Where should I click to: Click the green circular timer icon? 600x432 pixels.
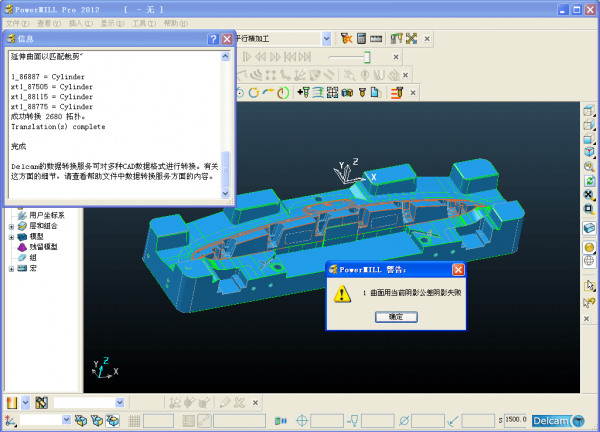coord(283,93)
